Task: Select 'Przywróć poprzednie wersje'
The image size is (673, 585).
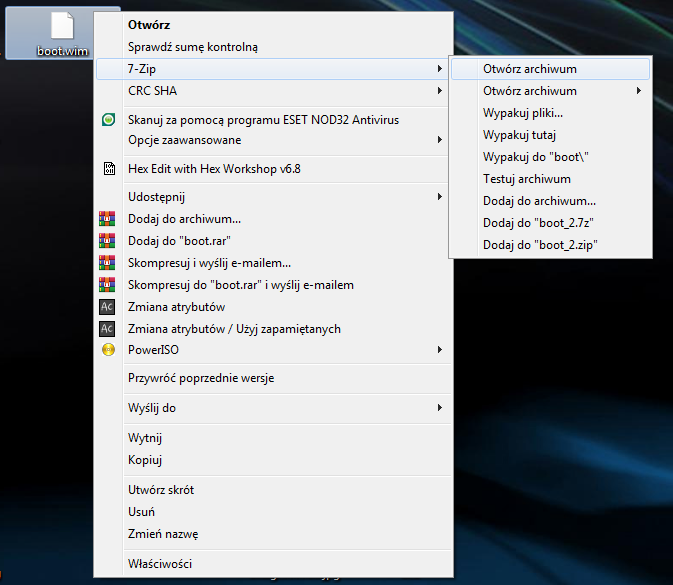Action: [274, 378]
